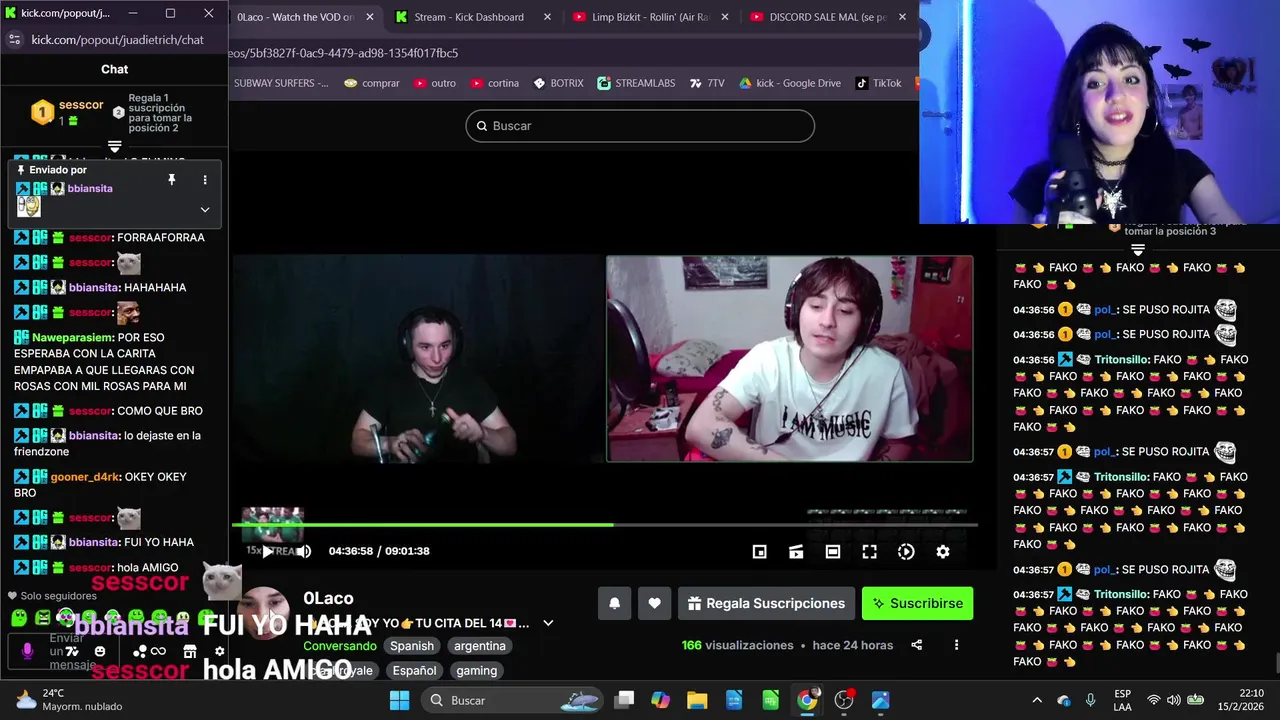Click the unpin icon on pinned message
Screen dimensions: 1280x720
click(171, 180)
